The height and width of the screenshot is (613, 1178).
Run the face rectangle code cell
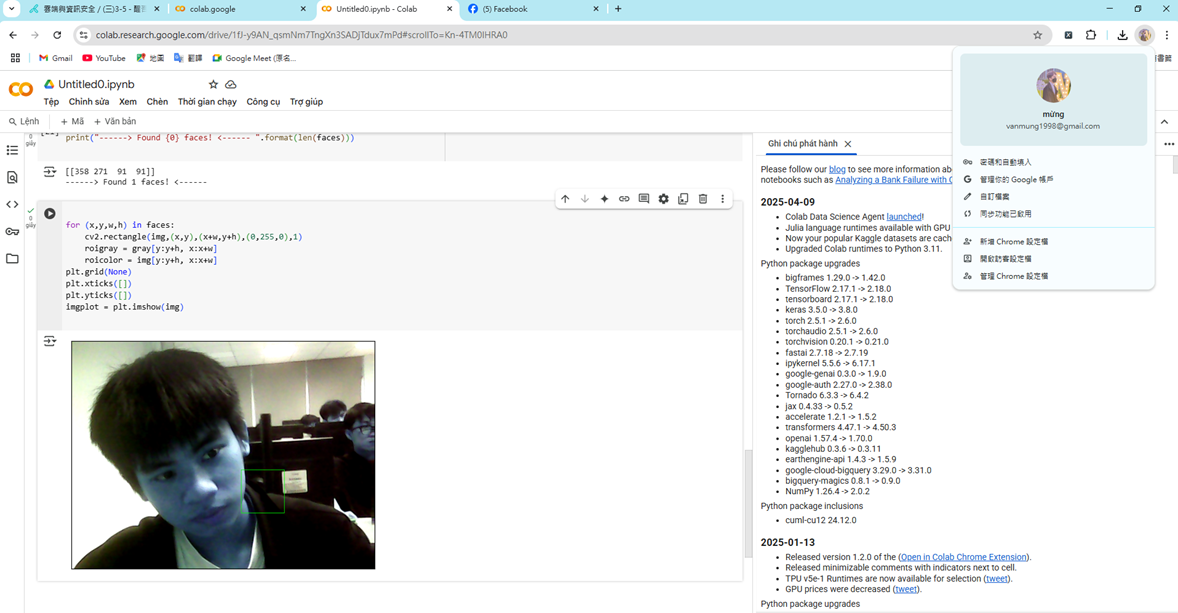pyautogui.click(x=50, y=214)
